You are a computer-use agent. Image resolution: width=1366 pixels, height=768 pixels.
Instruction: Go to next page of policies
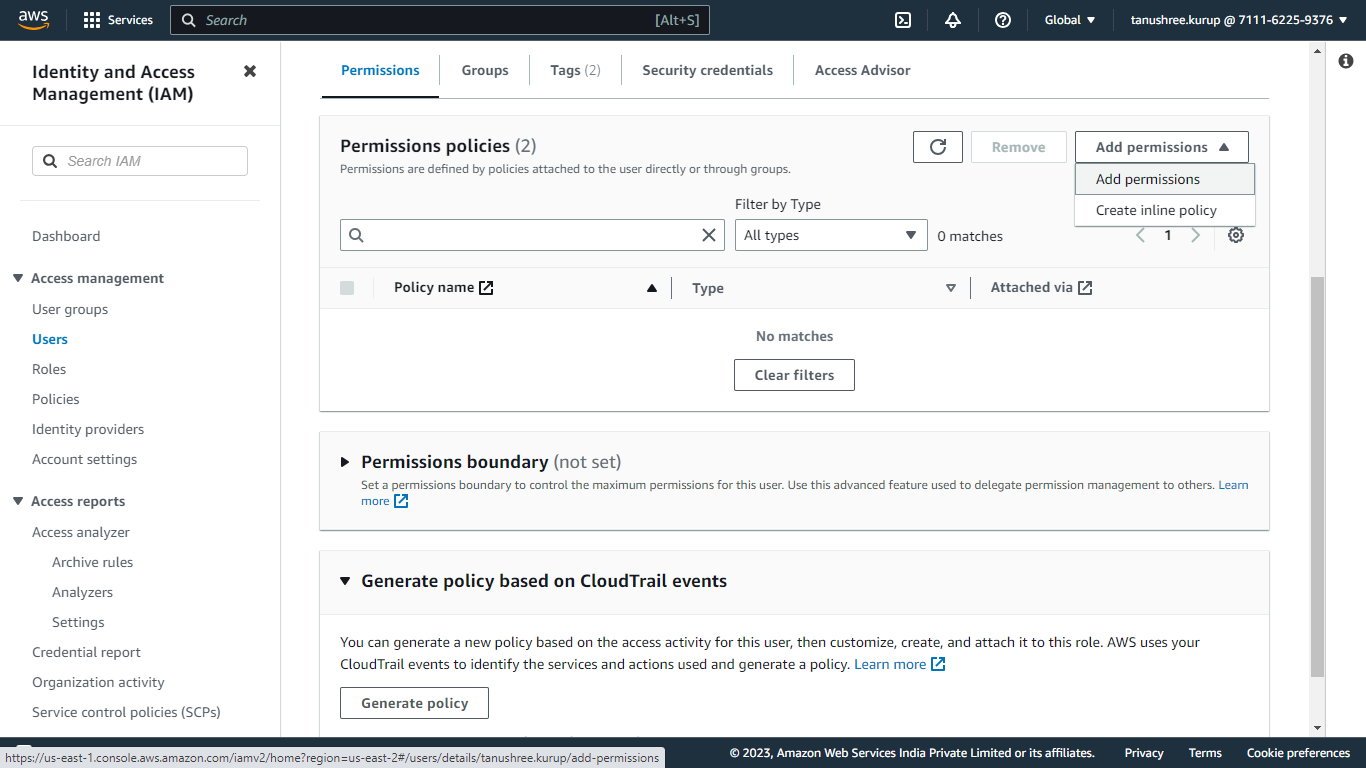pos(1195,235)
